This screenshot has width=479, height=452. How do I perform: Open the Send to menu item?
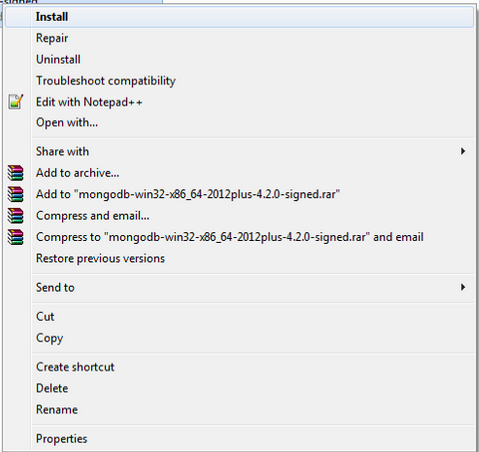[x=239, y=287]
